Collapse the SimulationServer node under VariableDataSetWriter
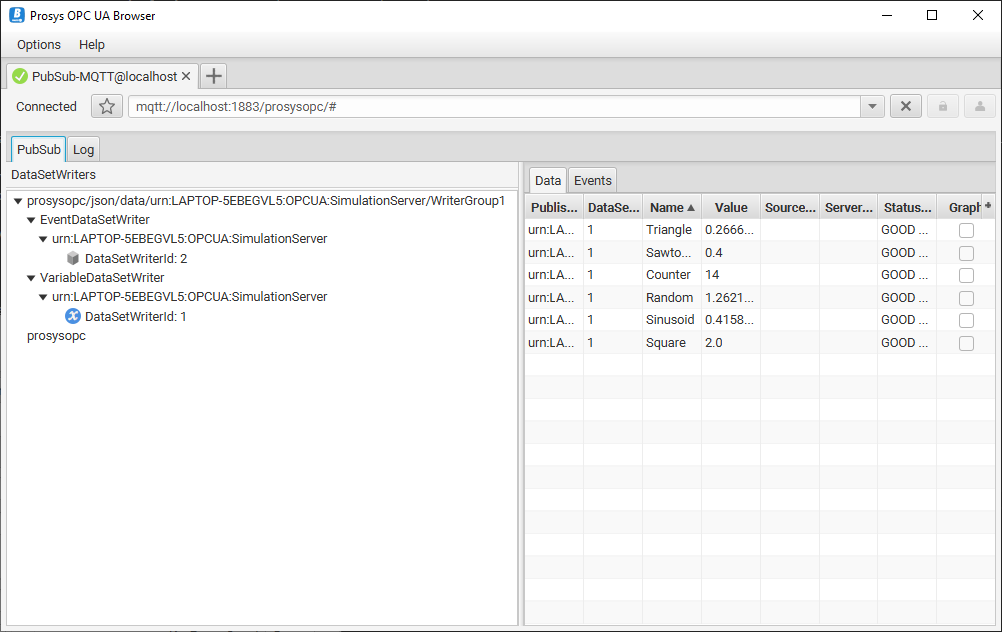This screenshot has width=1002, height=632. pos(43,297)
